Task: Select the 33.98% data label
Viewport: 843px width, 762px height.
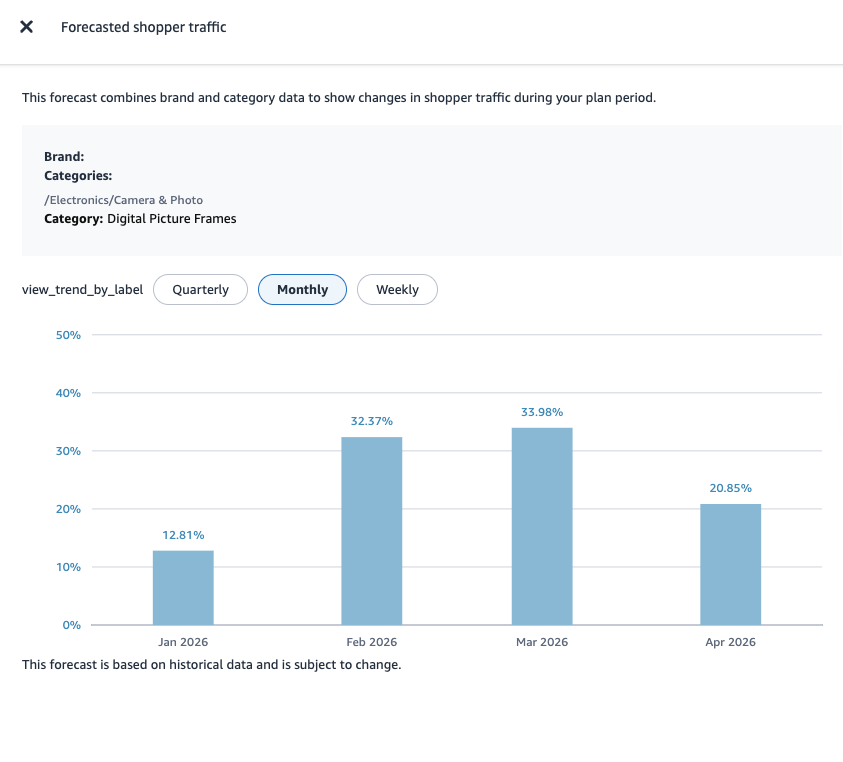Action: tap(542, 411)
